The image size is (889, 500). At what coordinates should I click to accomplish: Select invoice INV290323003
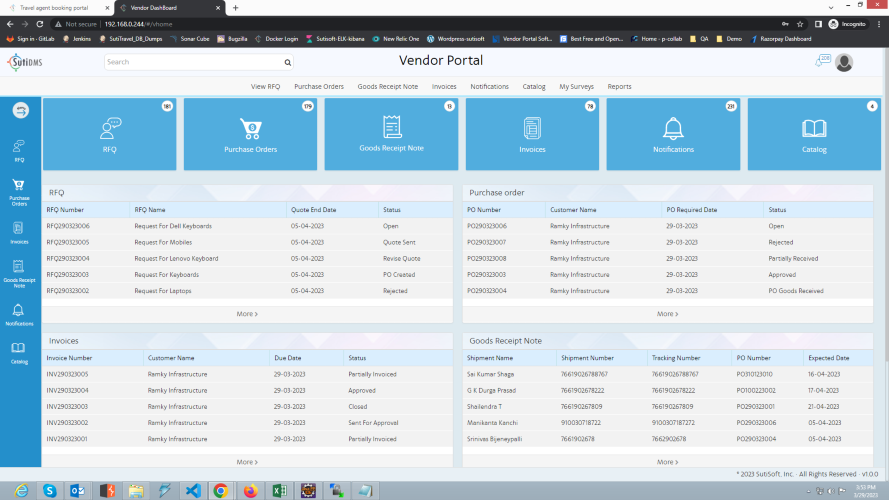(x=67, y=406)
